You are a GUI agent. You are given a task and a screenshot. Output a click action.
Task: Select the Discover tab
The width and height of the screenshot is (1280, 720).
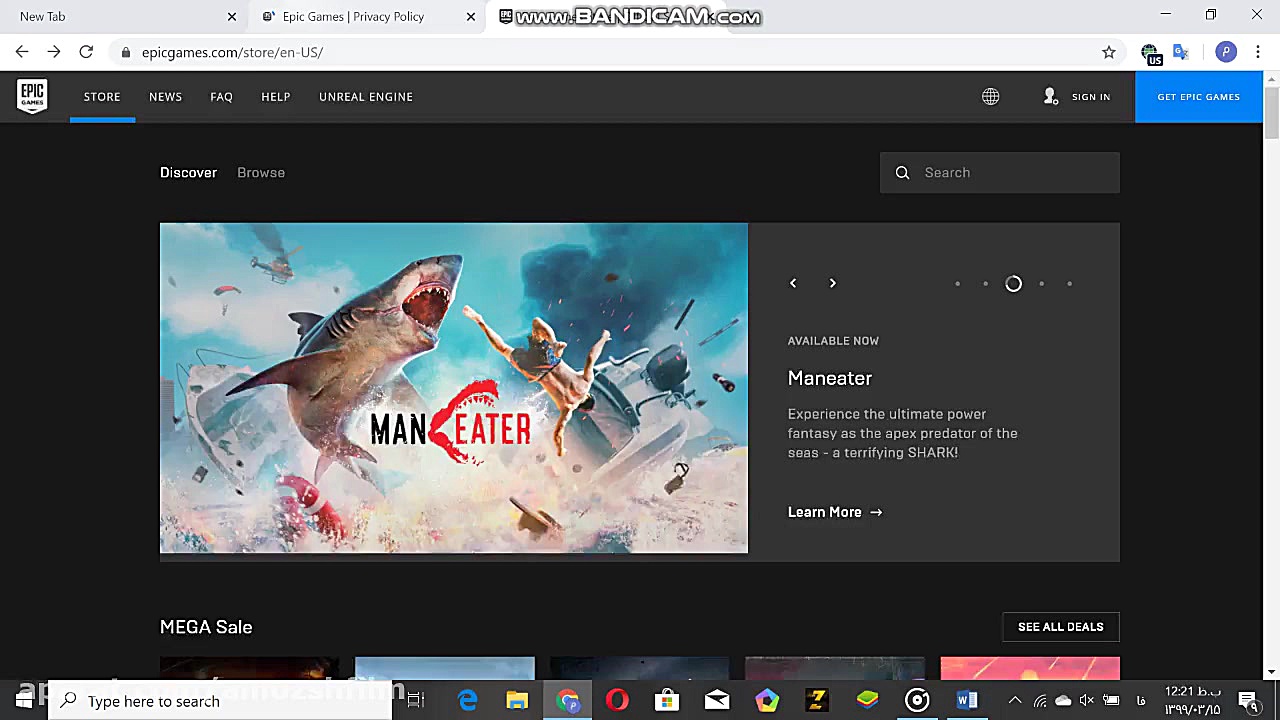tap(188, 173)
